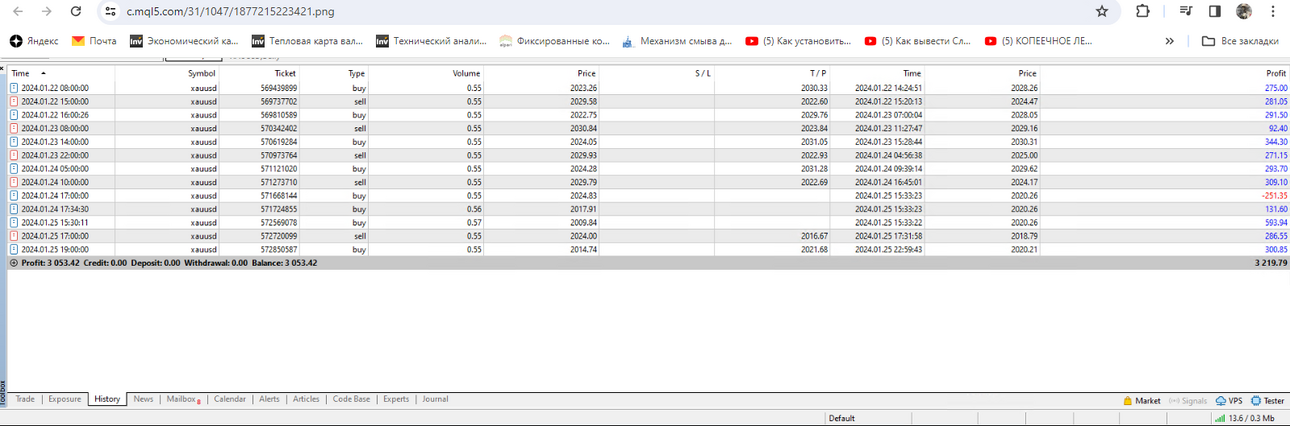This screenshot has width=1290, height=426.
Task: Switch to the Calendar tab
Action: click(x=229, y=399)
